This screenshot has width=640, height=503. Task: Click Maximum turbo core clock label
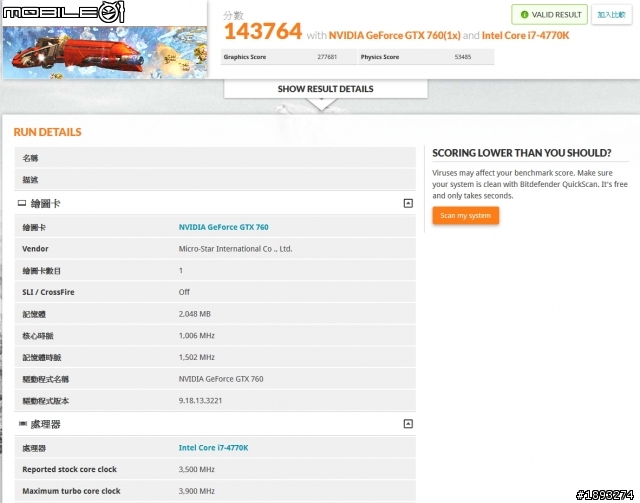coord(71,491)
